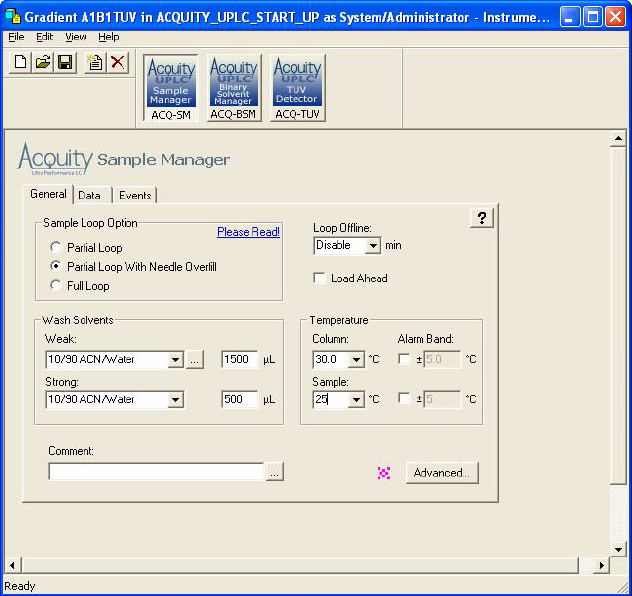Switch to the General tab
632x596 pixels.
tap(48, 194)
